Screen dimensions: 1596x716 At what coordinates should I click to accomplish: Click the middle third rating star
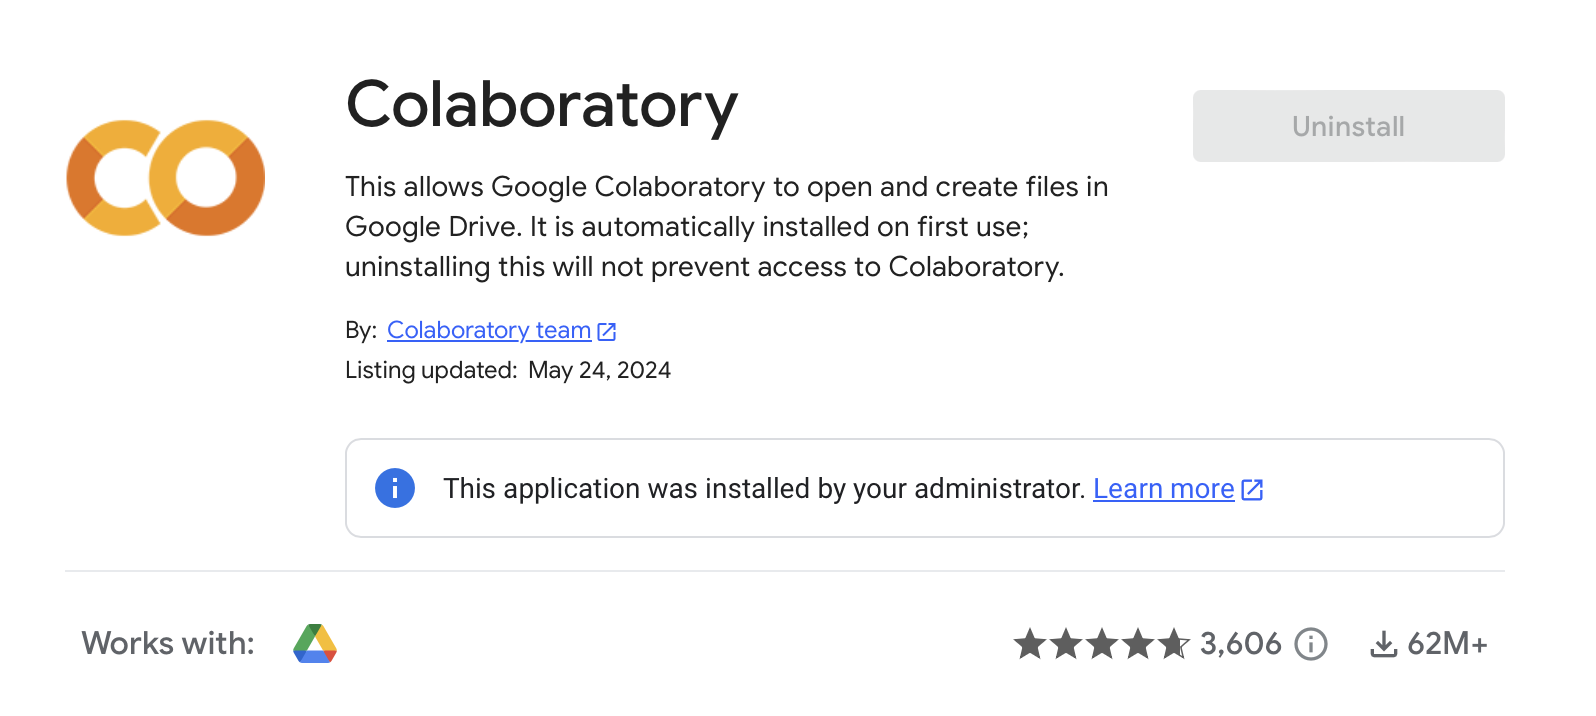[1102, 644]
